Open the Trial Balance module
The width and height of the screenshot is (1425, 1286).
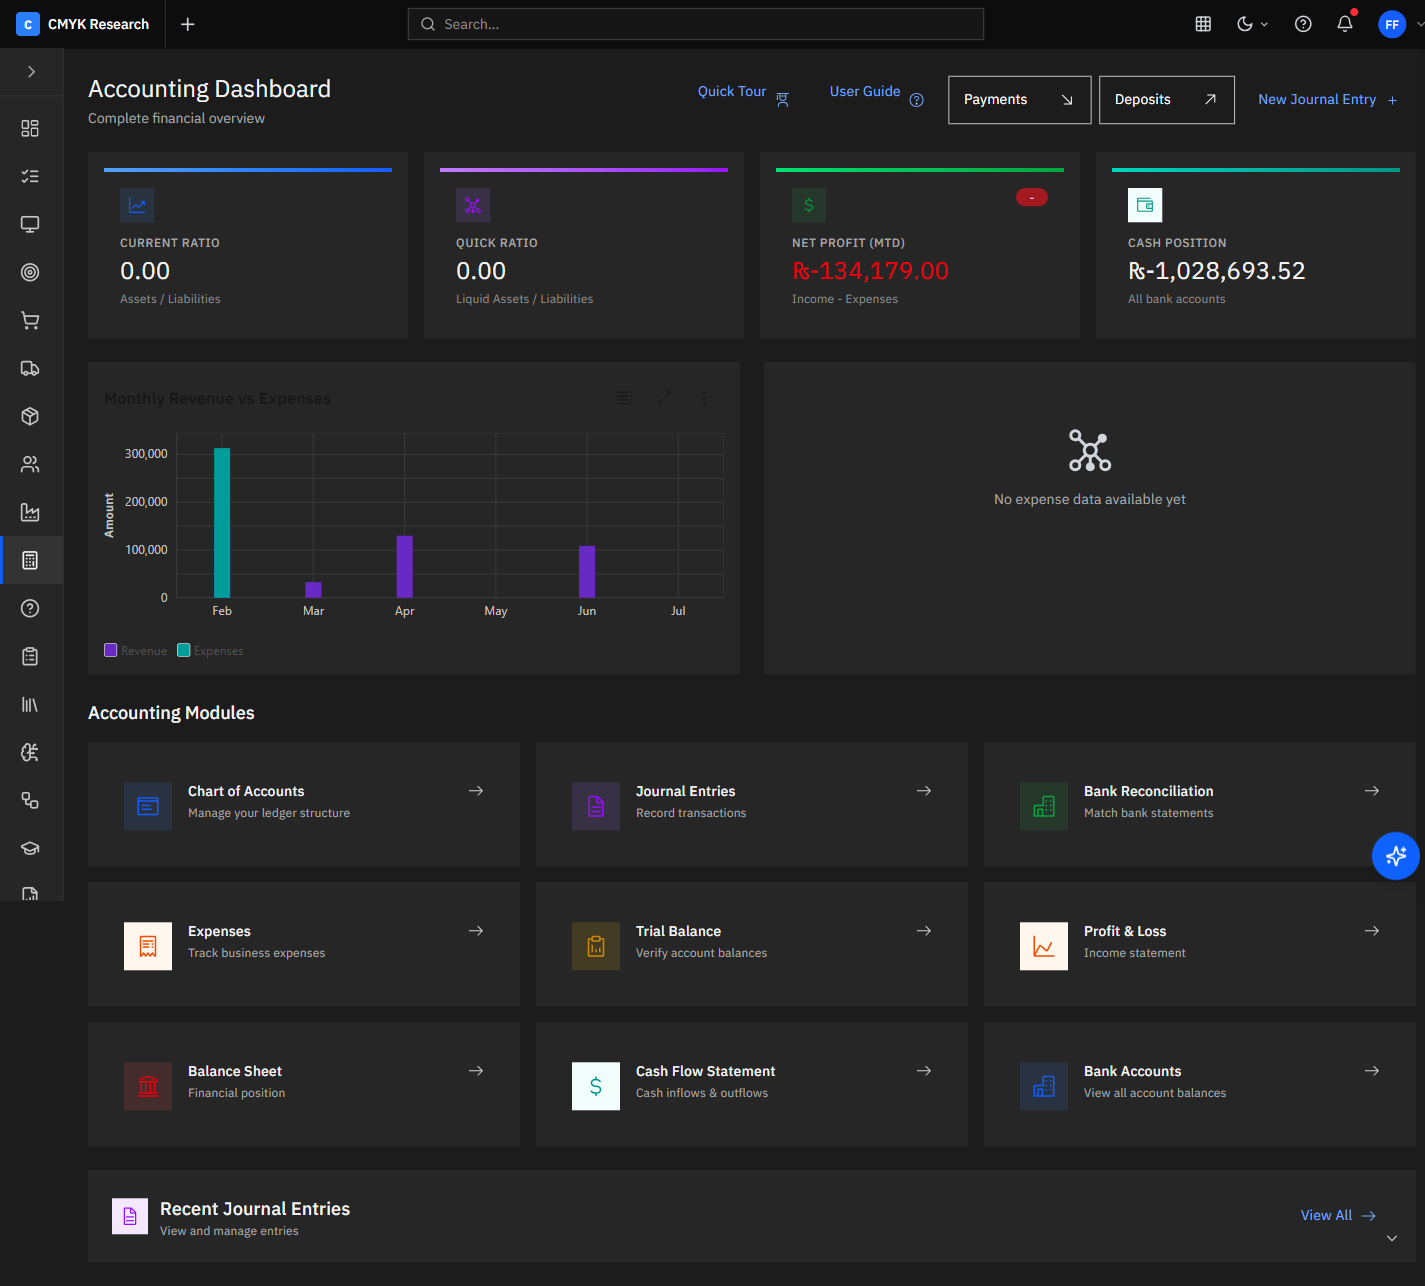tap(752, 944)
